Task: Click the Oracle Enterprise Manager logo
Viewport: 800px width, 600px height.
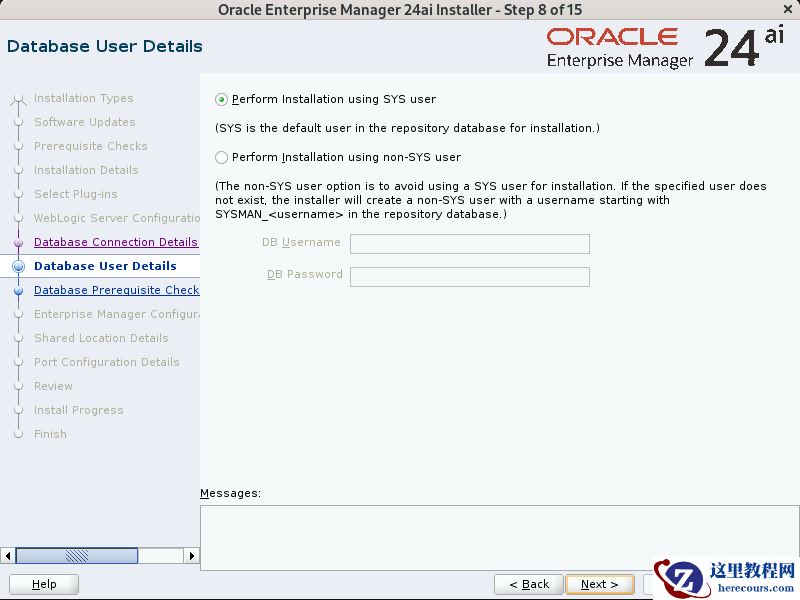Action: [666, 47]
